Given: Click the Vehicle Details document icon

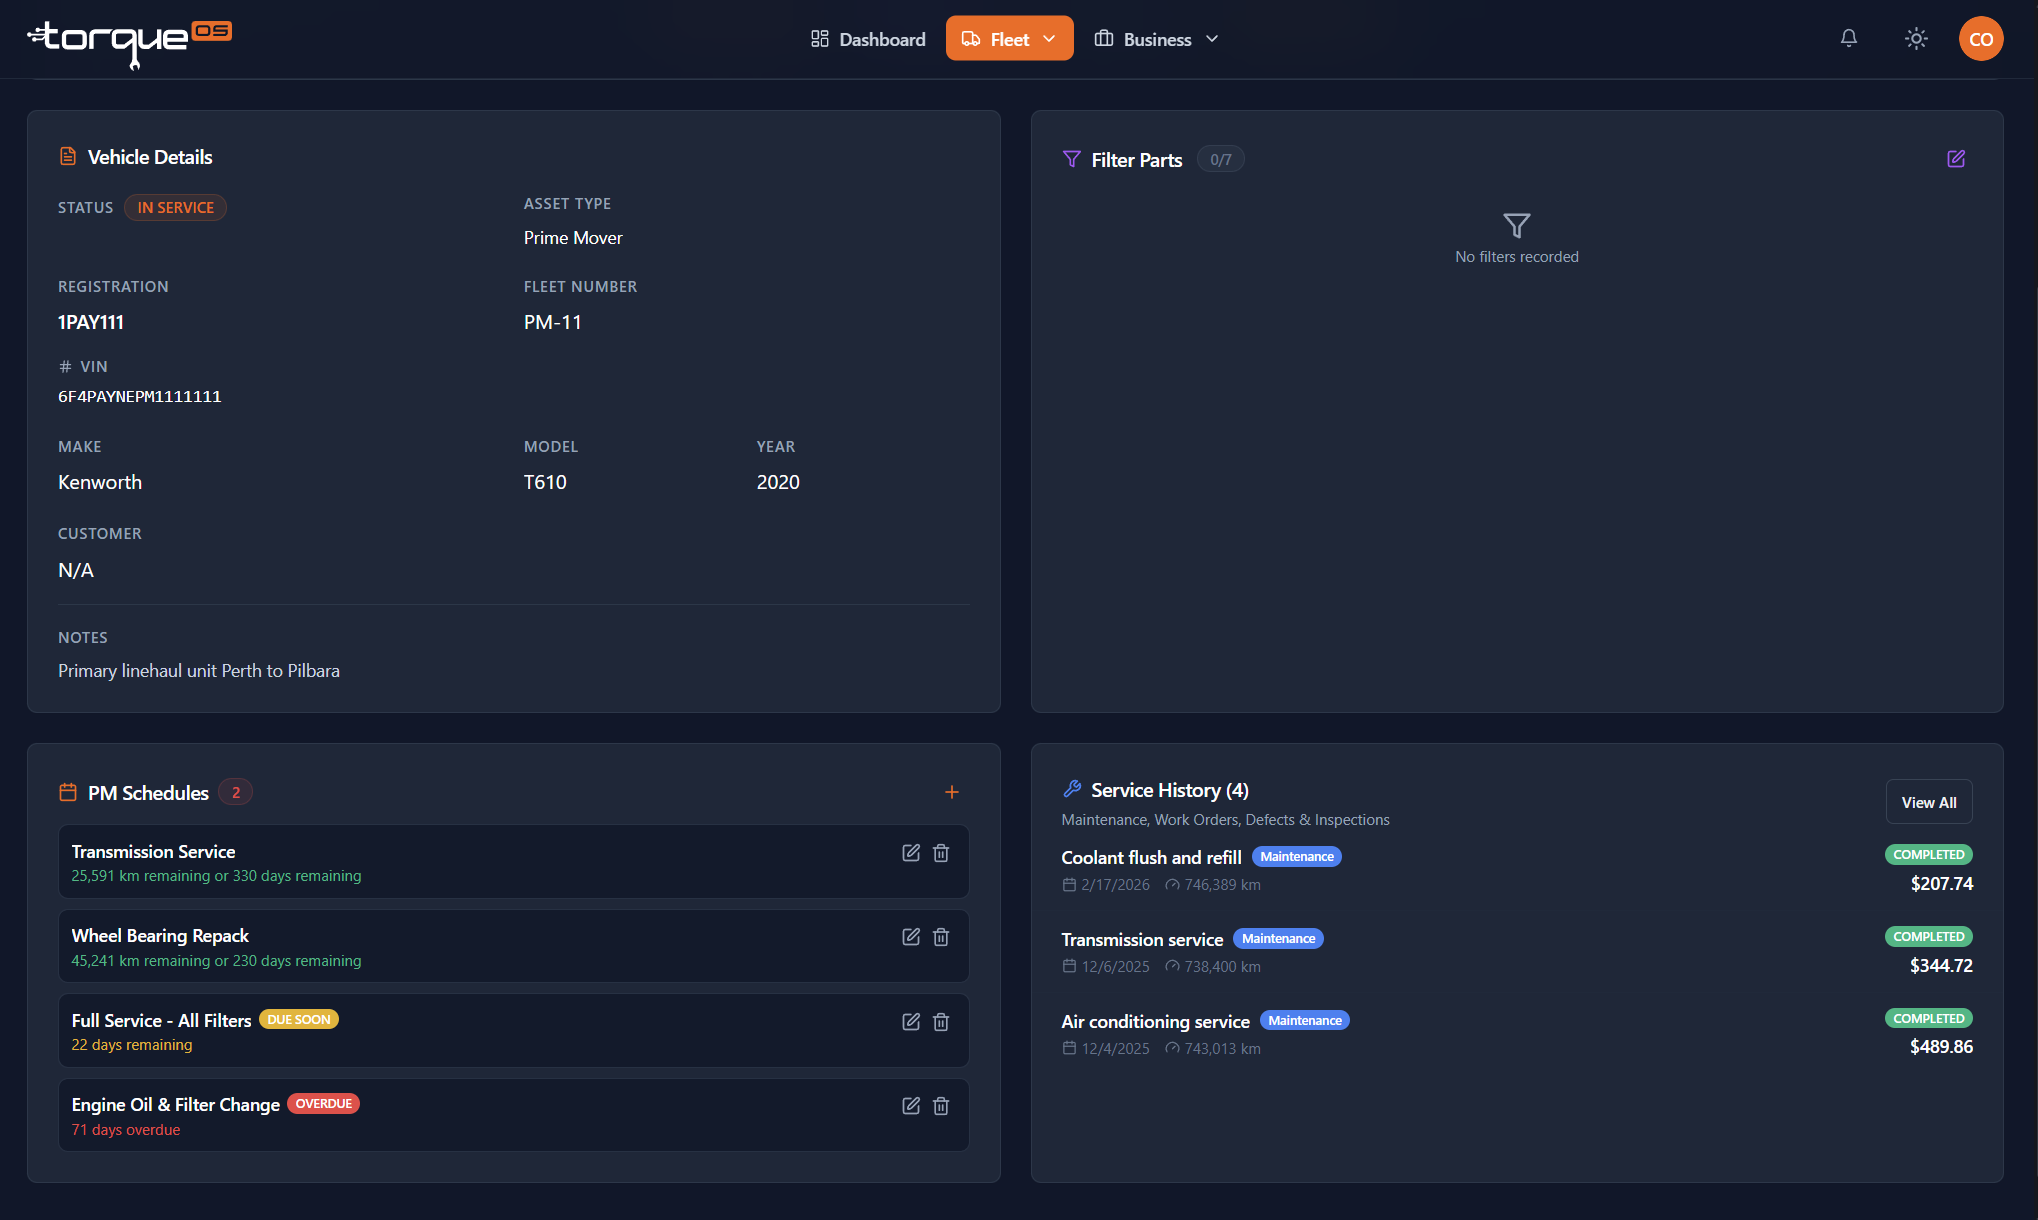Looking at the screenshot, I should 68,156.
